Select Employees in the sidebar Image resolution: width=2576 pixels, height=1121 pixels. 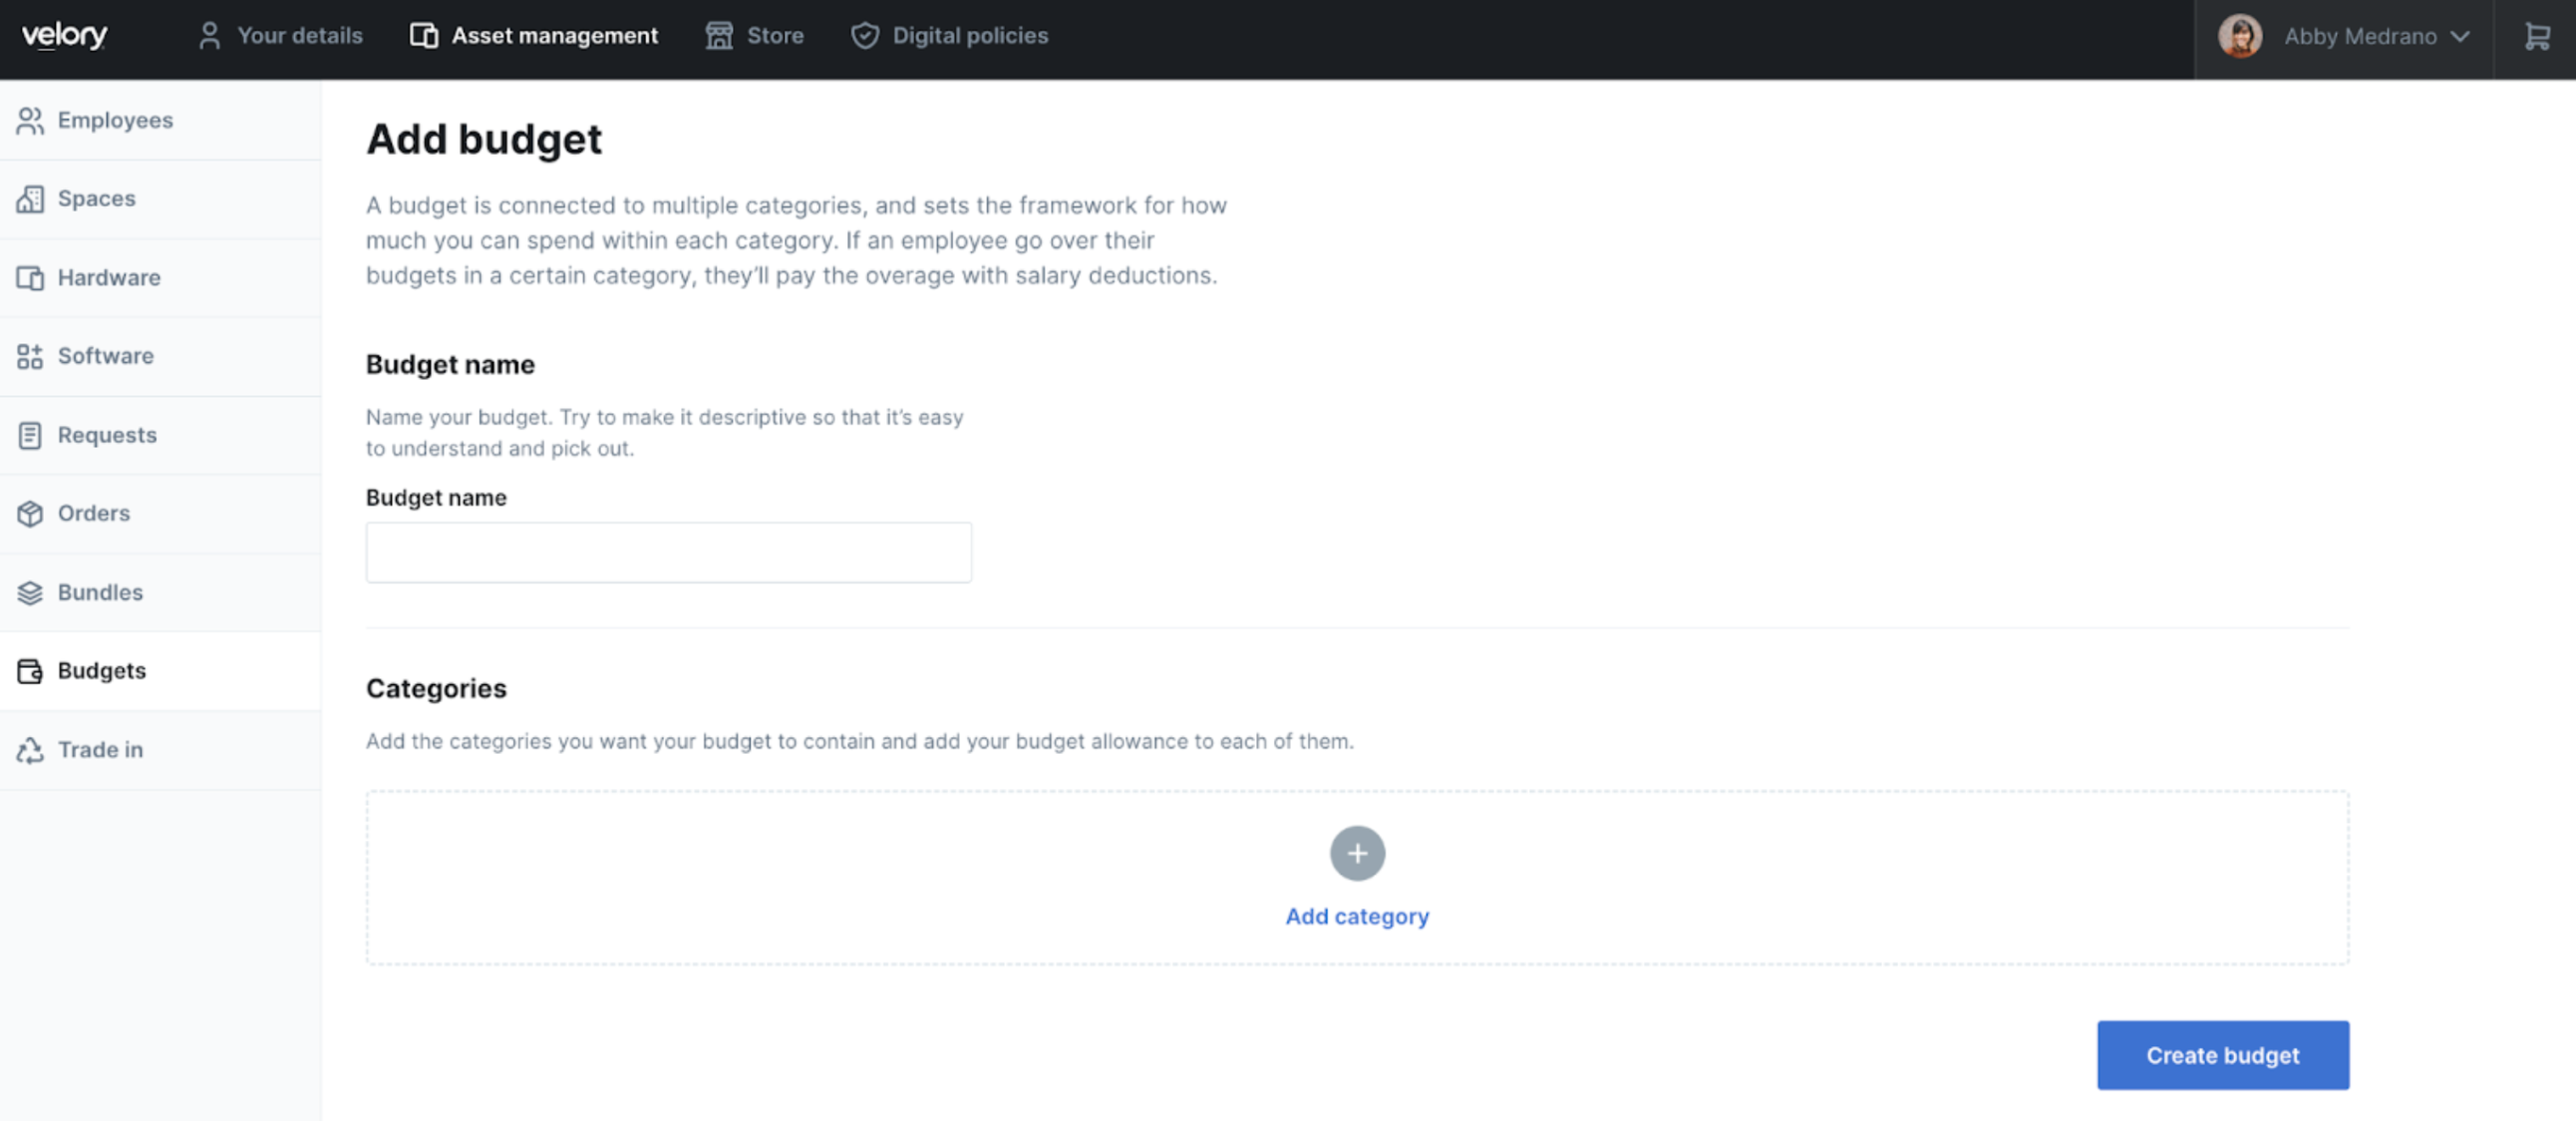(160, 120)
